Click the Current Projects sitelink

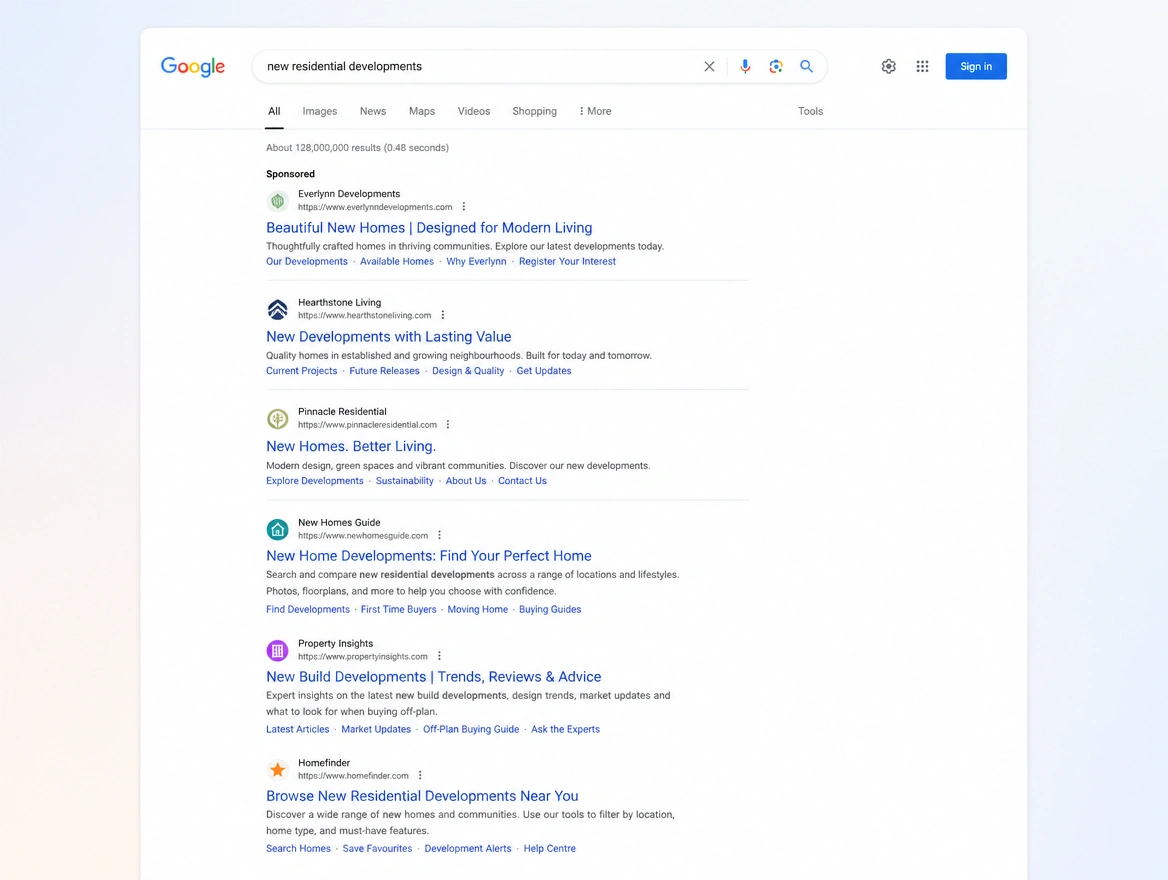pos(302,371)
